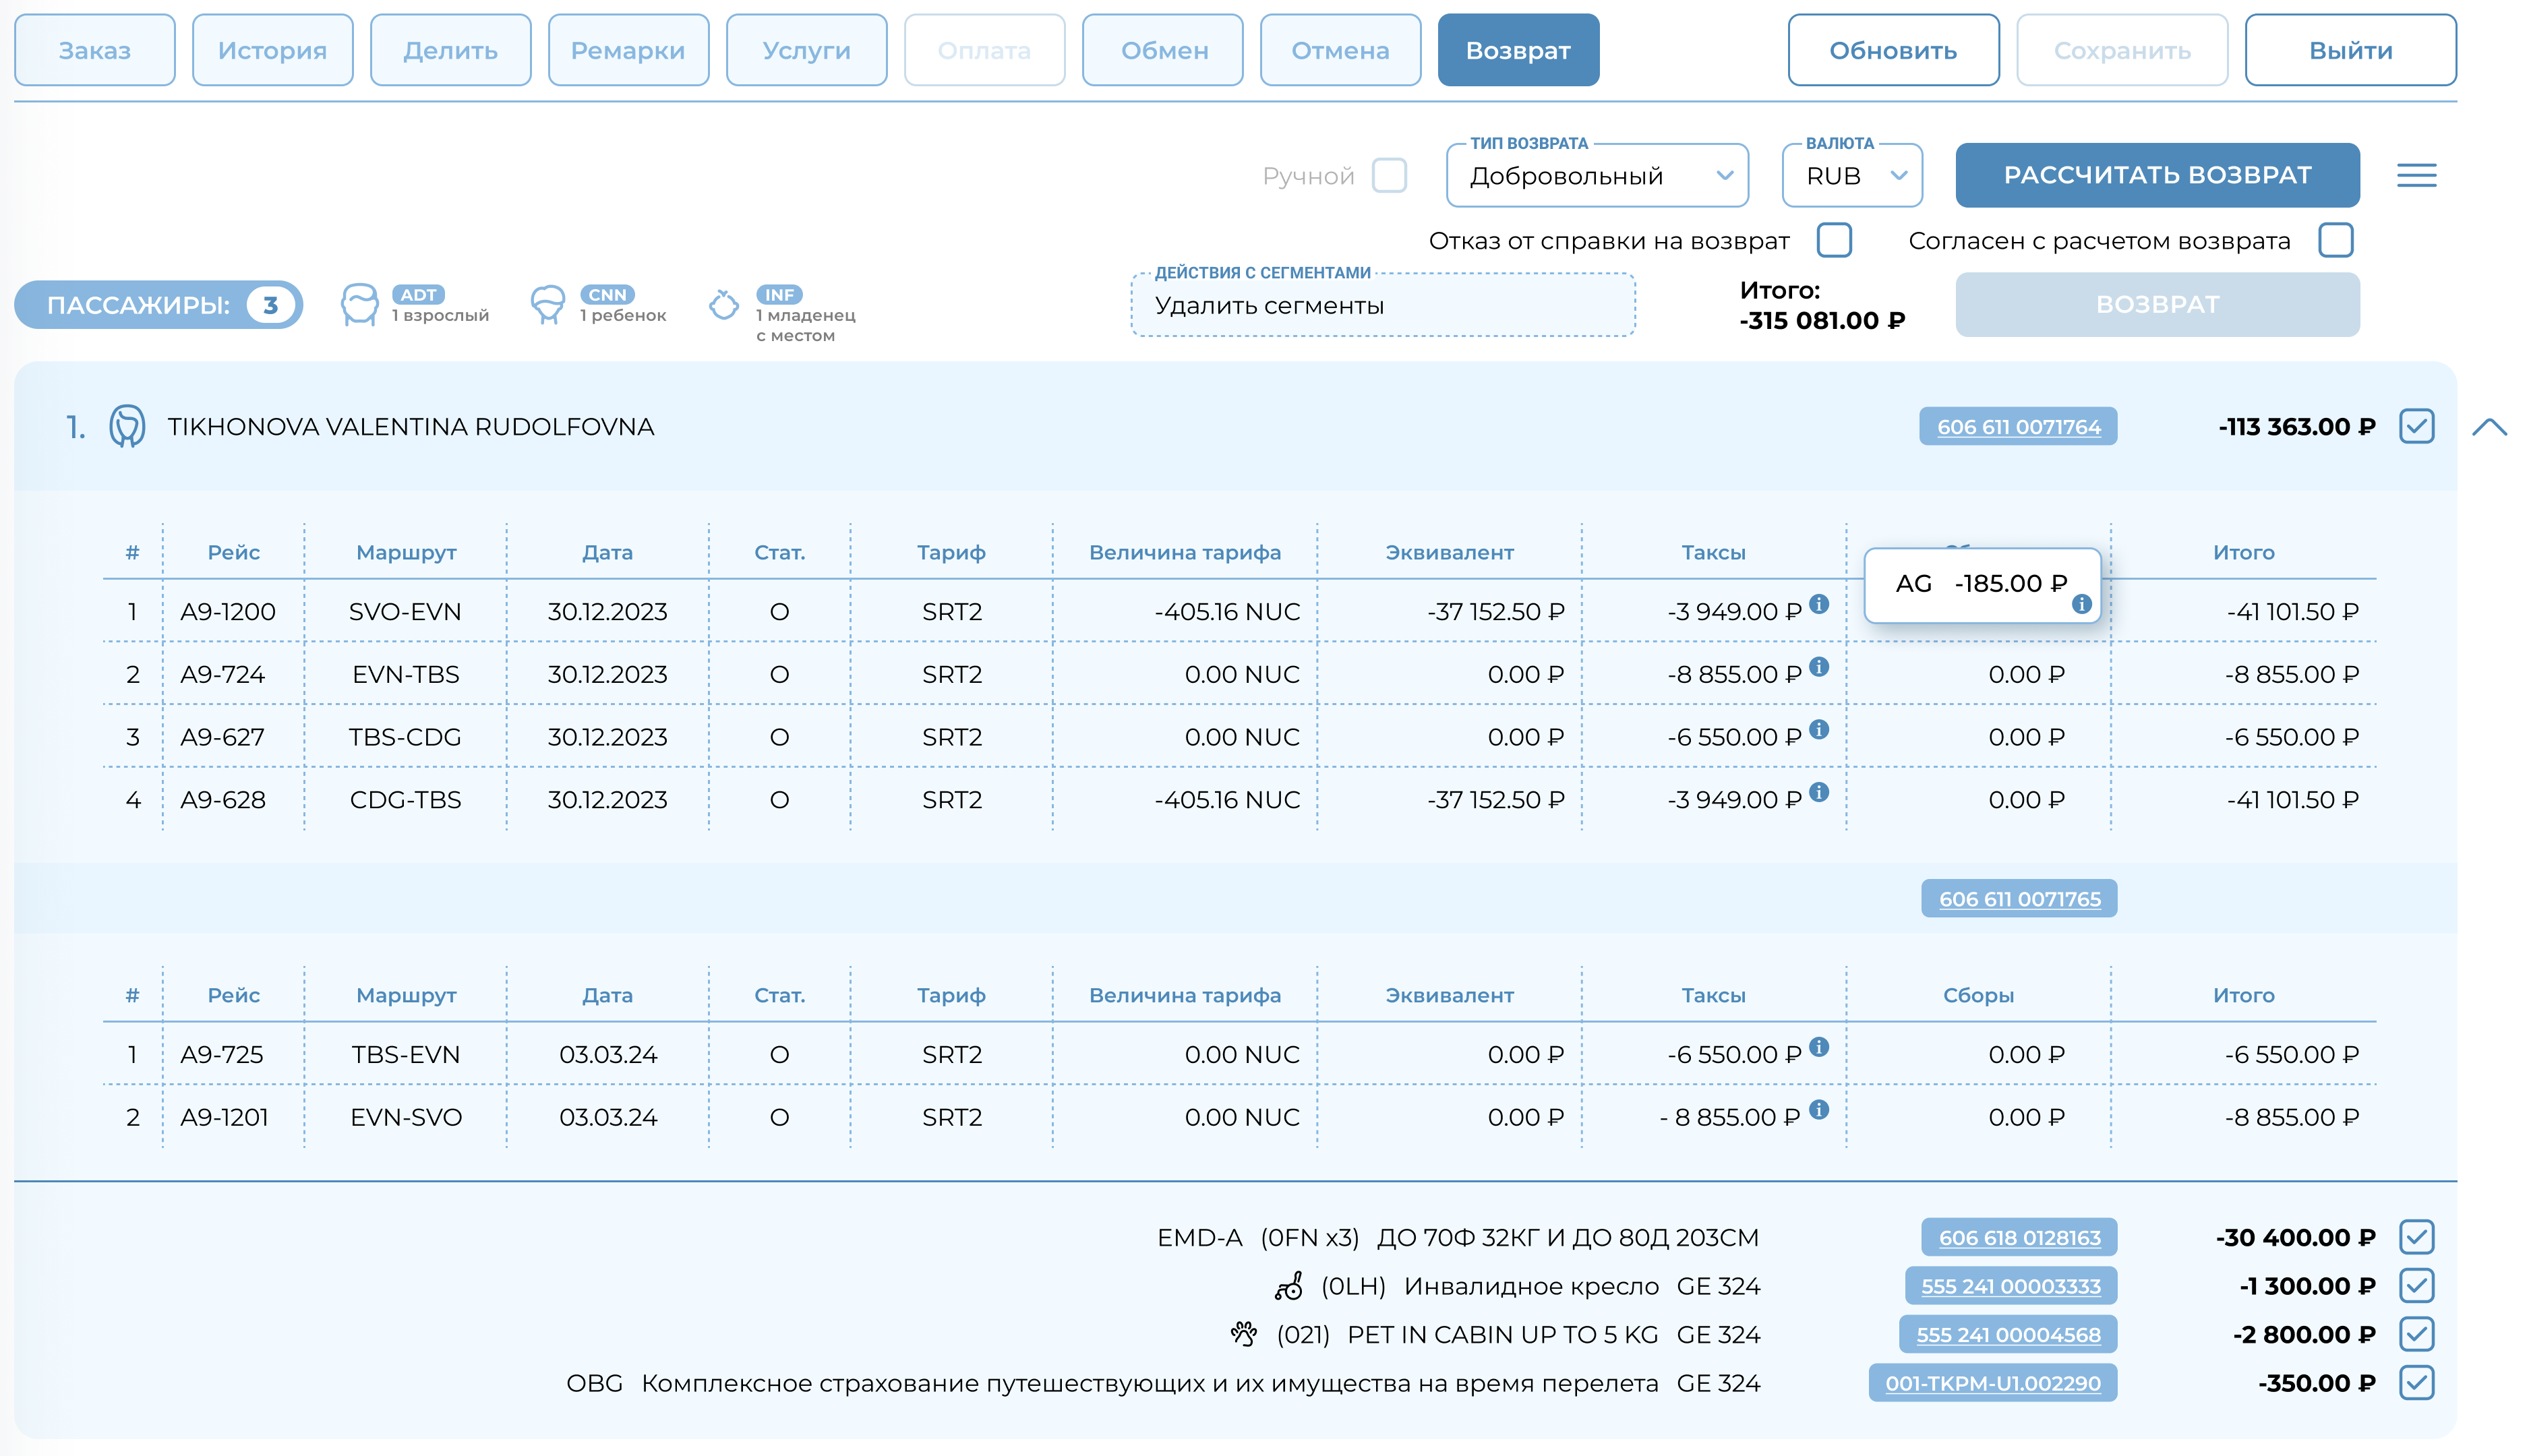Click the Удалить сегменты field
The width and height of the screenshot is (2529, 1456).
point(1382,306)
